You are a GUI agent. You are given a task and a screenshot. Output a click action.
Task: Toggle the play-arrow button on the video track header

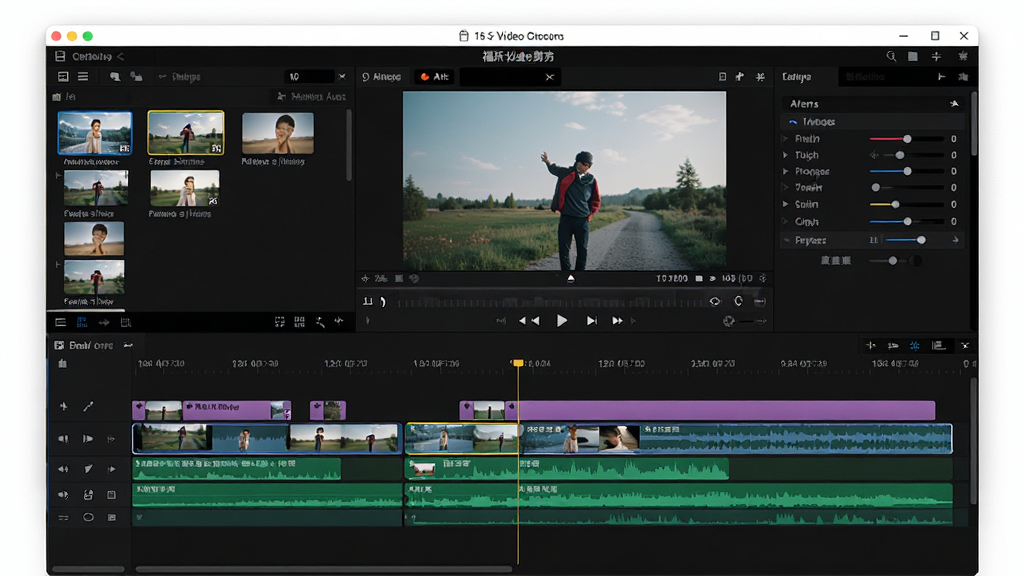88,439
